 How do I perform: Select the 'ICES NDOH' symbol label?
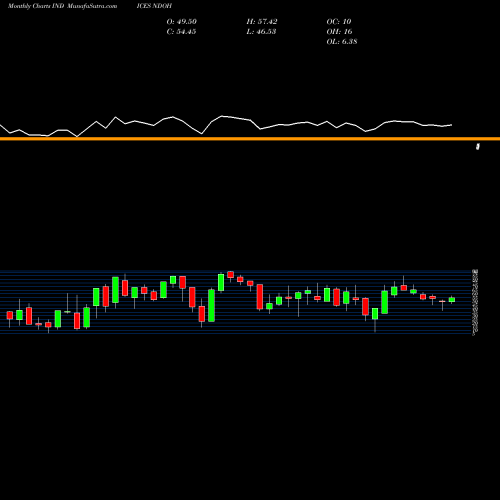[x=154, y=6]
